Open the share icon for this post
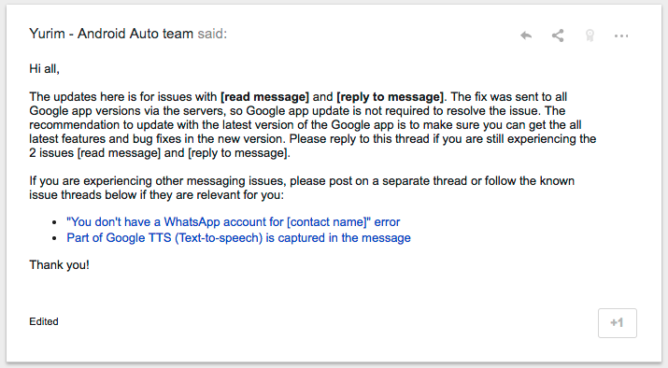Viewport: 668px width, 368px height. click(x=558, y=35)
